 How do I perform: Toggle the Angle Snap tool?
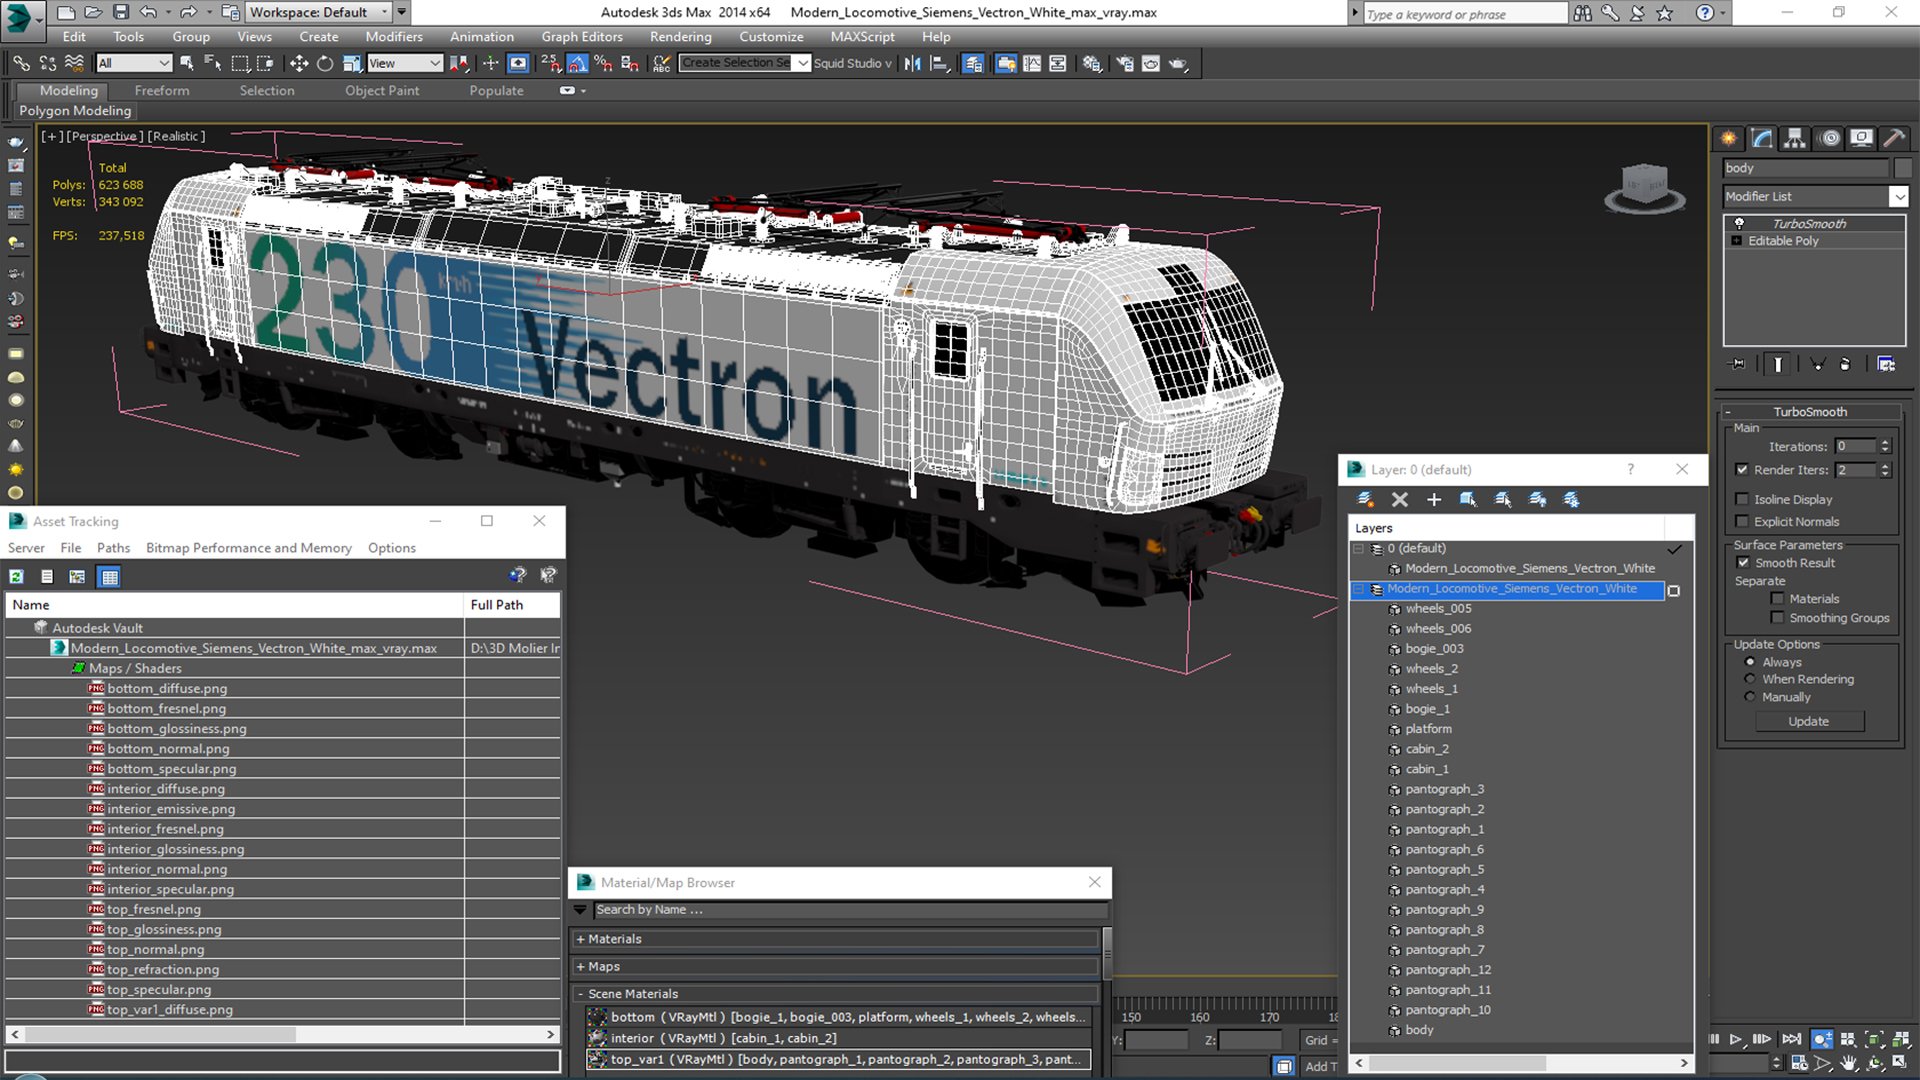pyautogui.click(x=578, y=63)
